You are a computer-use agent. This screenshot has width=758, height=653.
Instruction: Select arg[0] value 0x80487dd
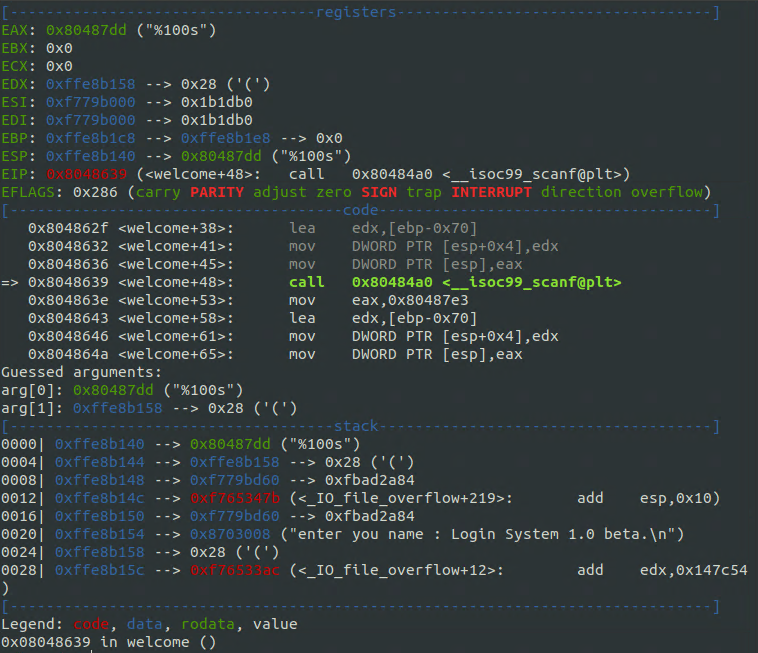click(x=113, y=390)
